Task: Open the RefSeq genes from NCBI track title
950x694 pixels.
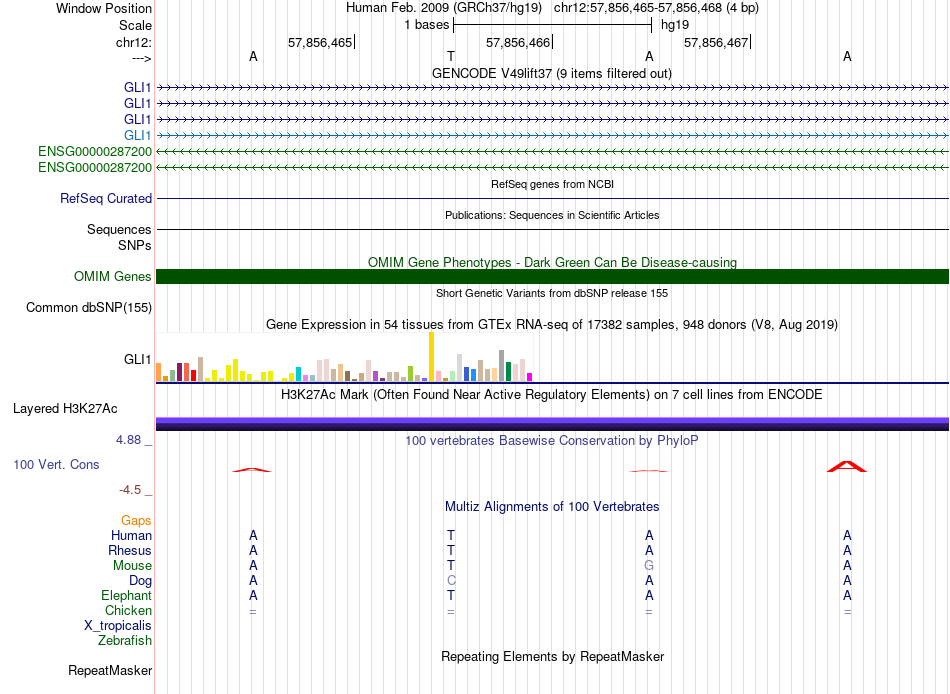Action: click(x=552, y=184)
